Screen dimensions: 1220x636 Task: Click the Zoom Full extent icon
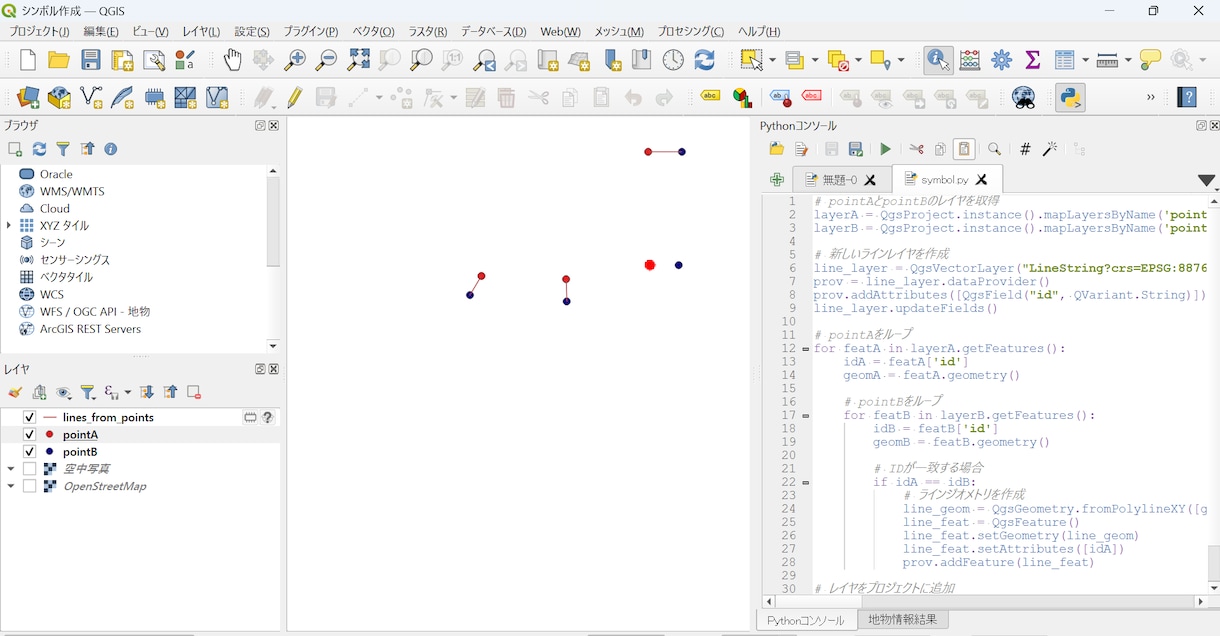[358, 60]
